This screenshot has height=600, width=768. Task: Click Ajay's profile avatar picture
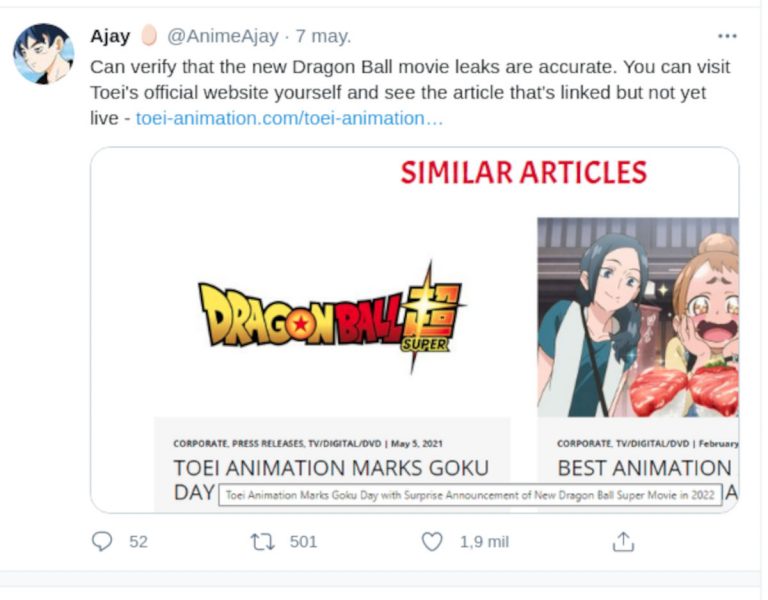pyautogui.click(x=43, y=54)
